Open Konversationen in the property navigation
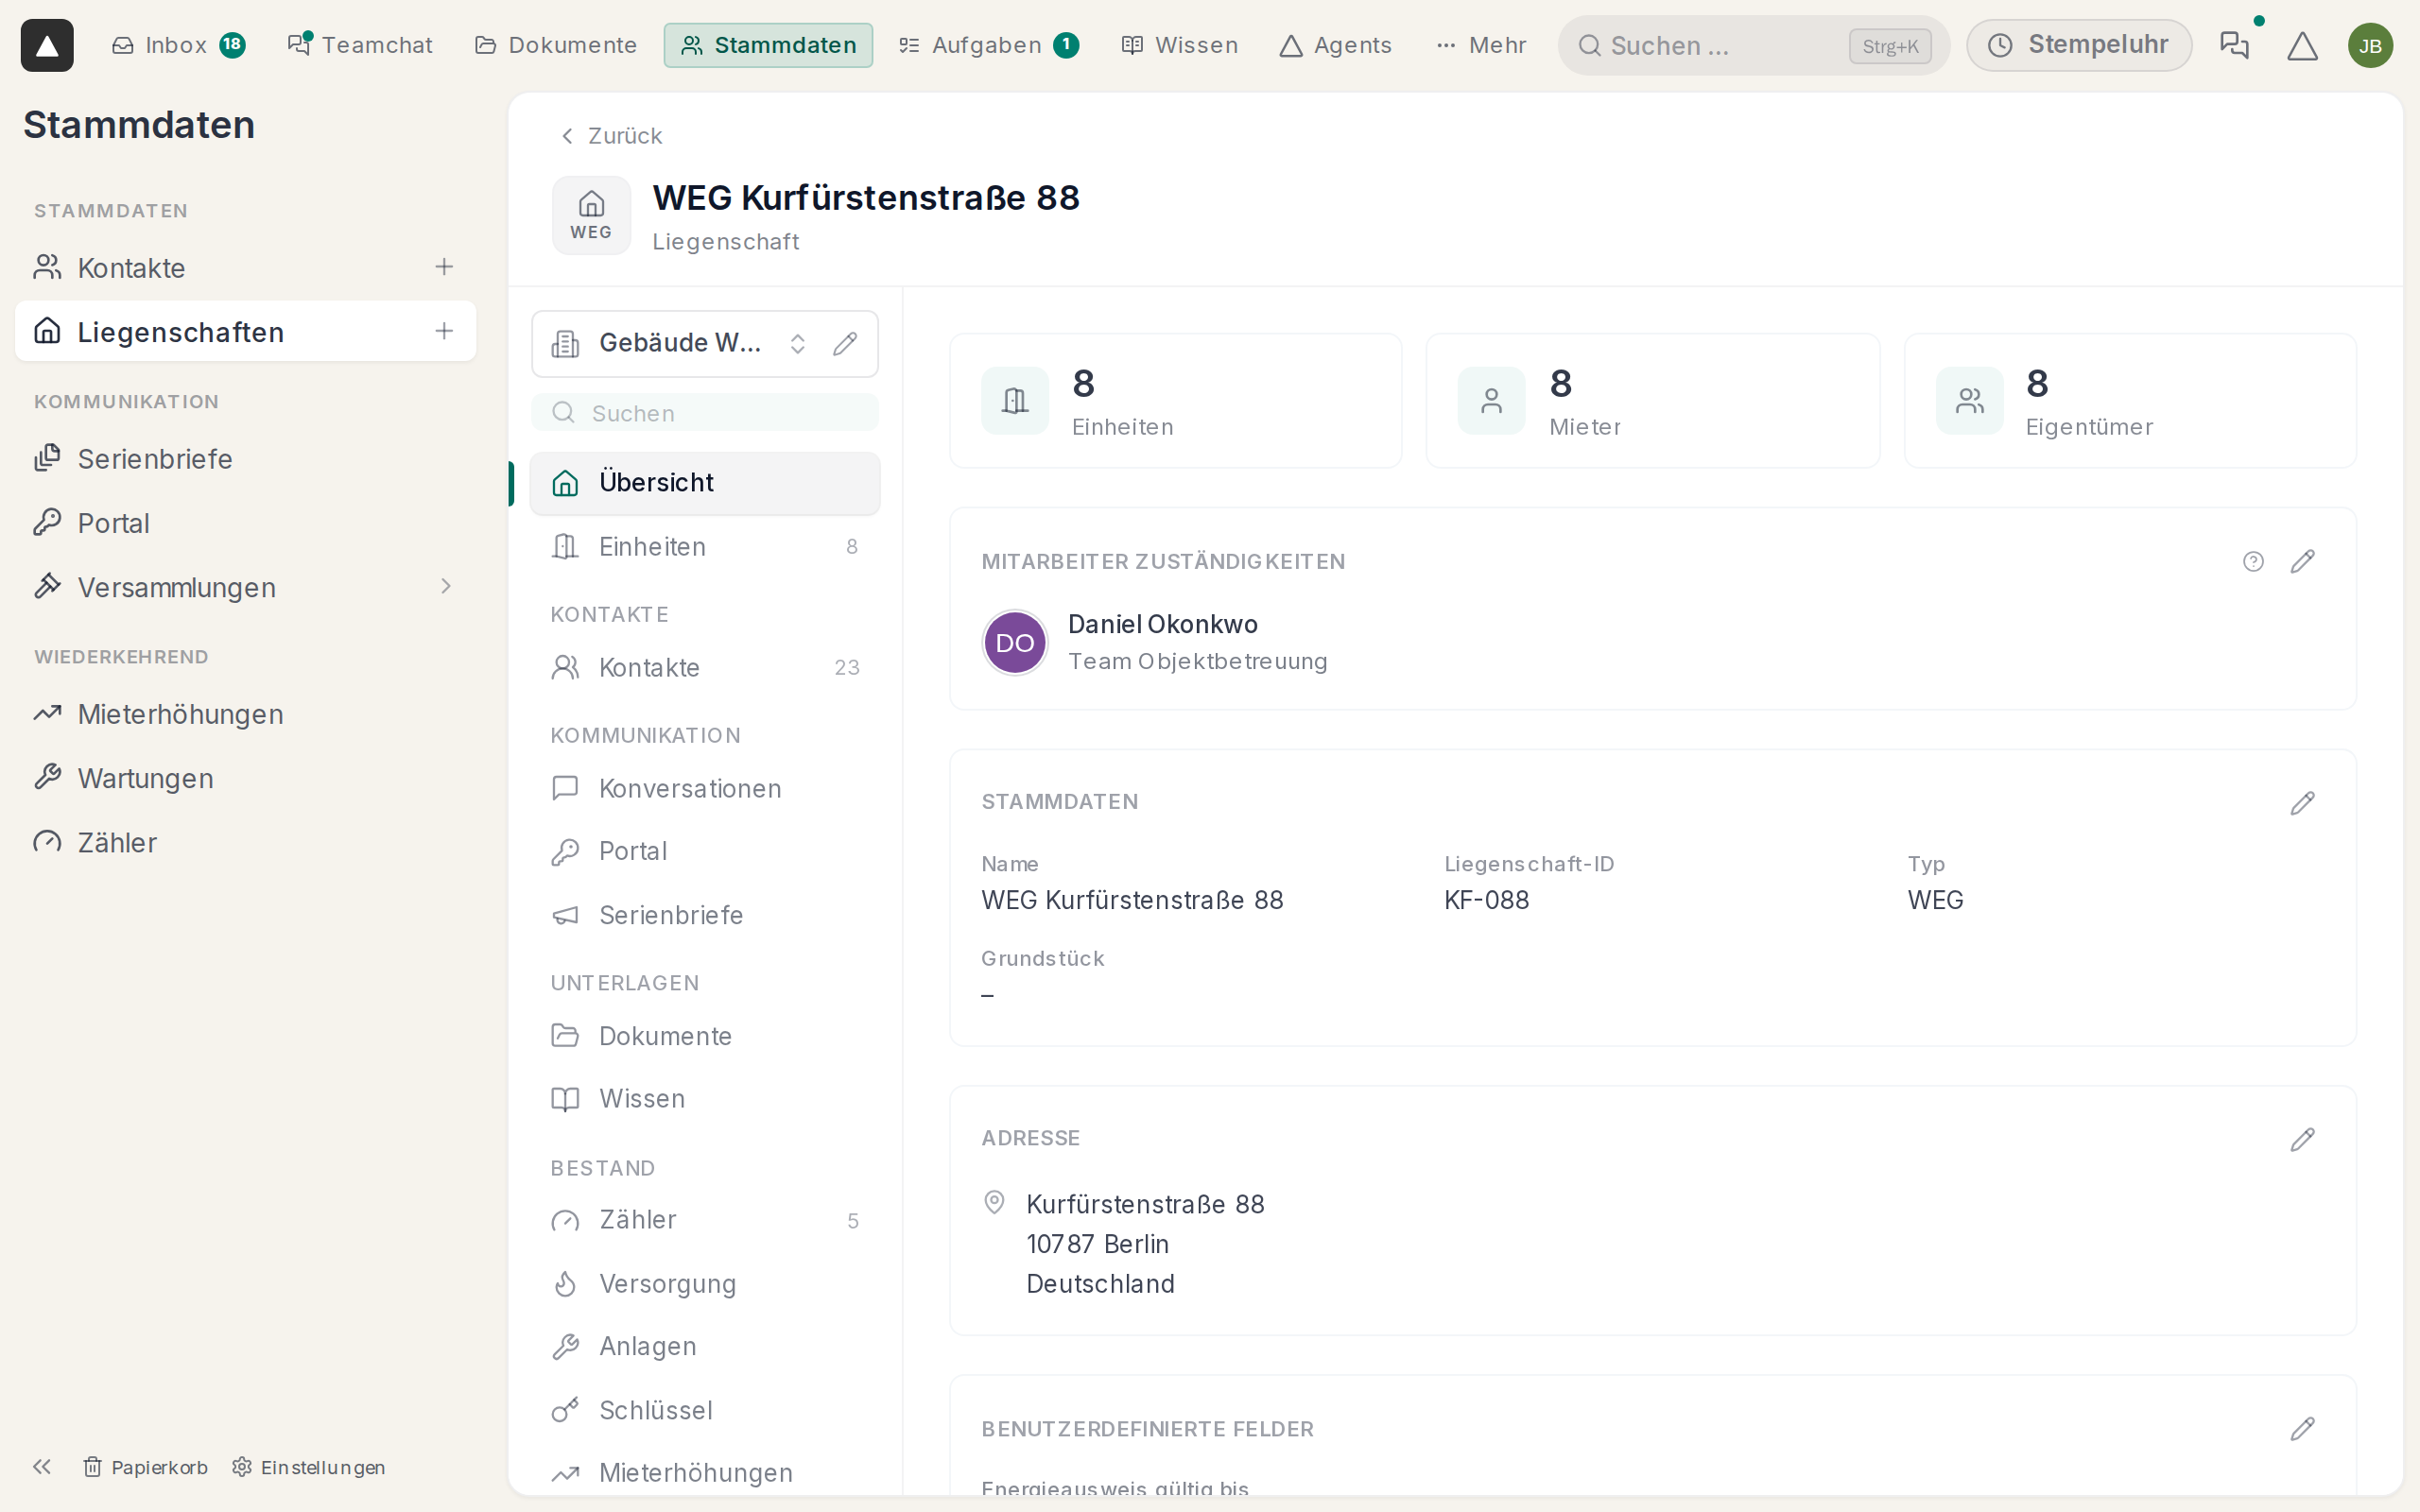The image size is (2420, 1512). click(x=705, y=788)
